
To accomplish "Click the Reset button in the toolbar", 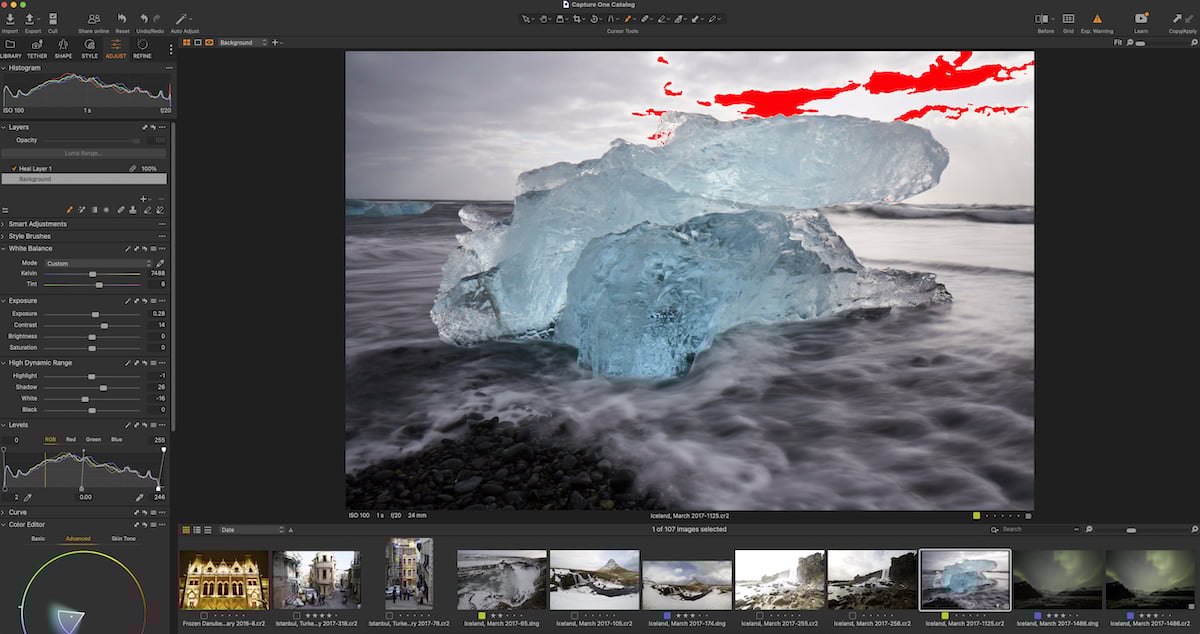I will [122, 20].
